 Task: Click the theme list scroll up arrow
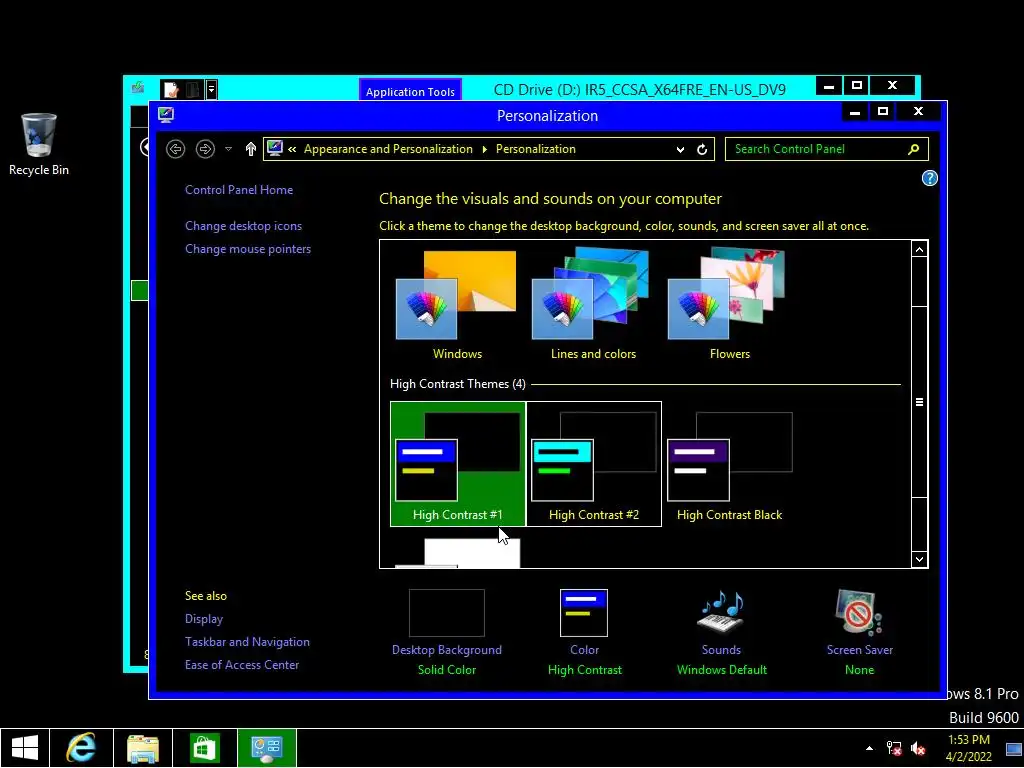pos(920,249)
